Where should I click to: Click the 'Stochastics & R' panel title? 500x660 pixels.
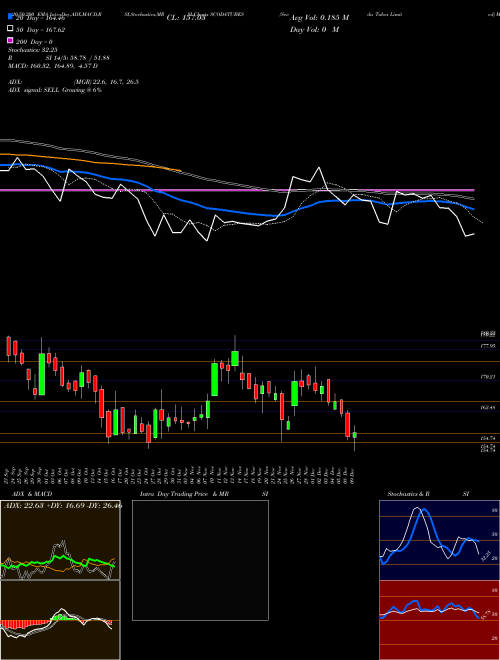(x=409, y=494)
